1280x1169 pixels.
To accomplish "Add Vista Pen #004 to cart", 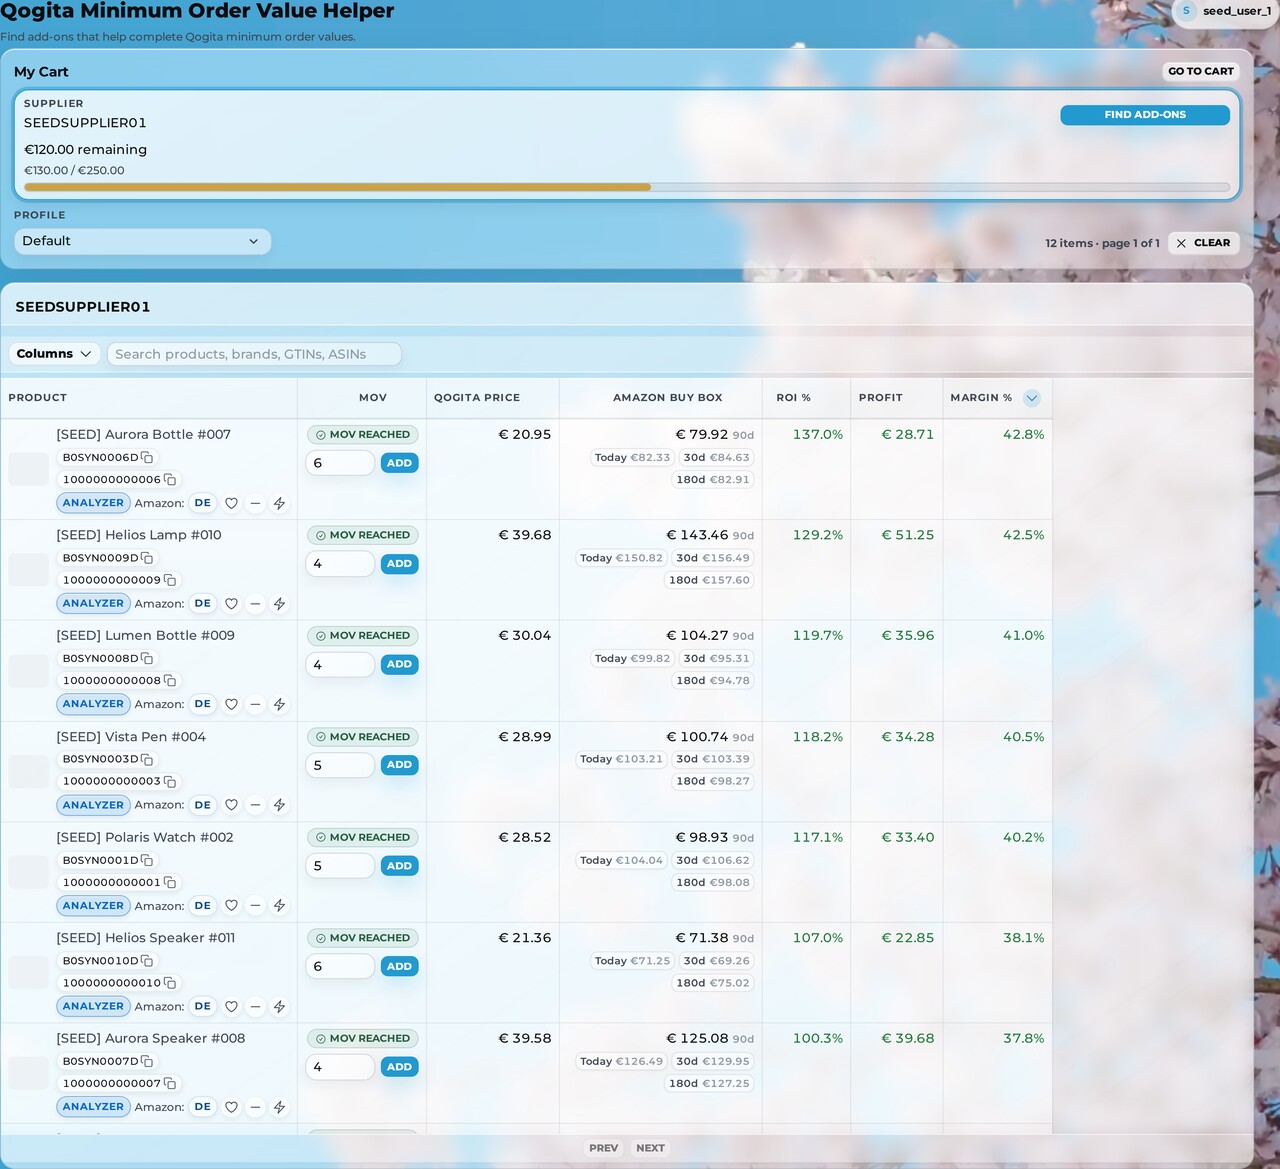I will (399, 765).
